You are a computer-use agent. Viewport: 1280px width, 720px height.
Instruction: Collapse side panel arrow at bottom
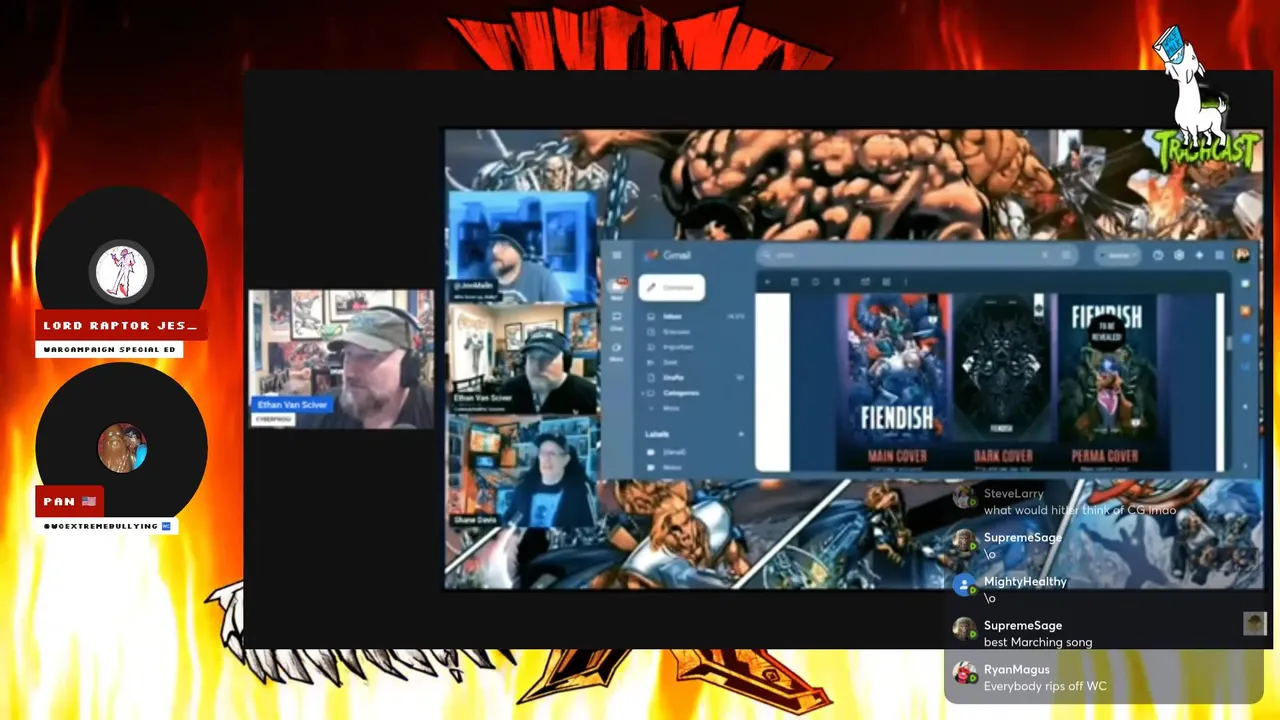click(x=1245, y=466)
